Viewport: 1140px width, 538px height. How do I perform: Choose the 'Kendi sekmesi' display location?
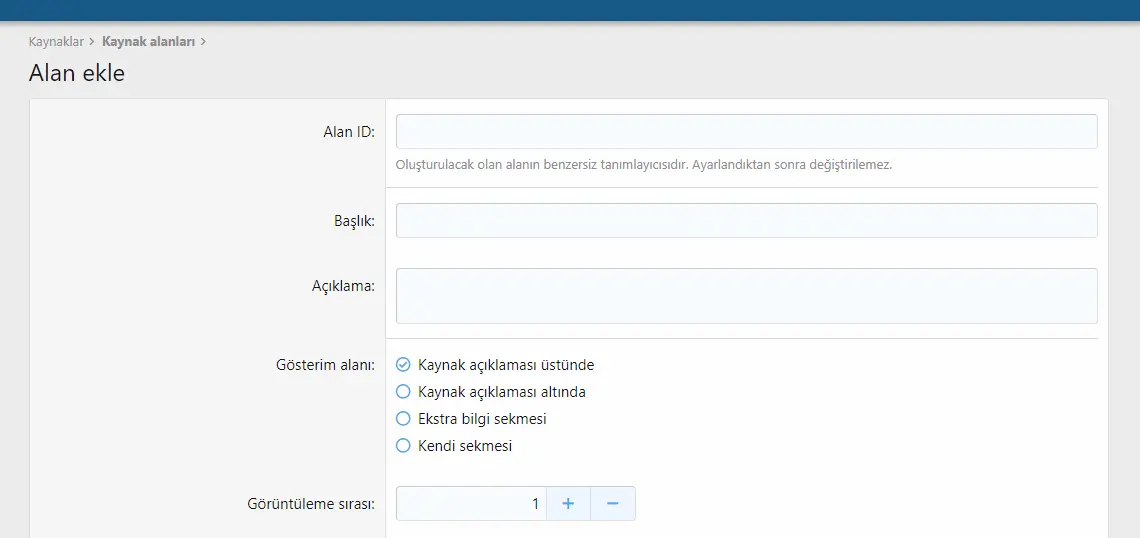coord(404,446)
